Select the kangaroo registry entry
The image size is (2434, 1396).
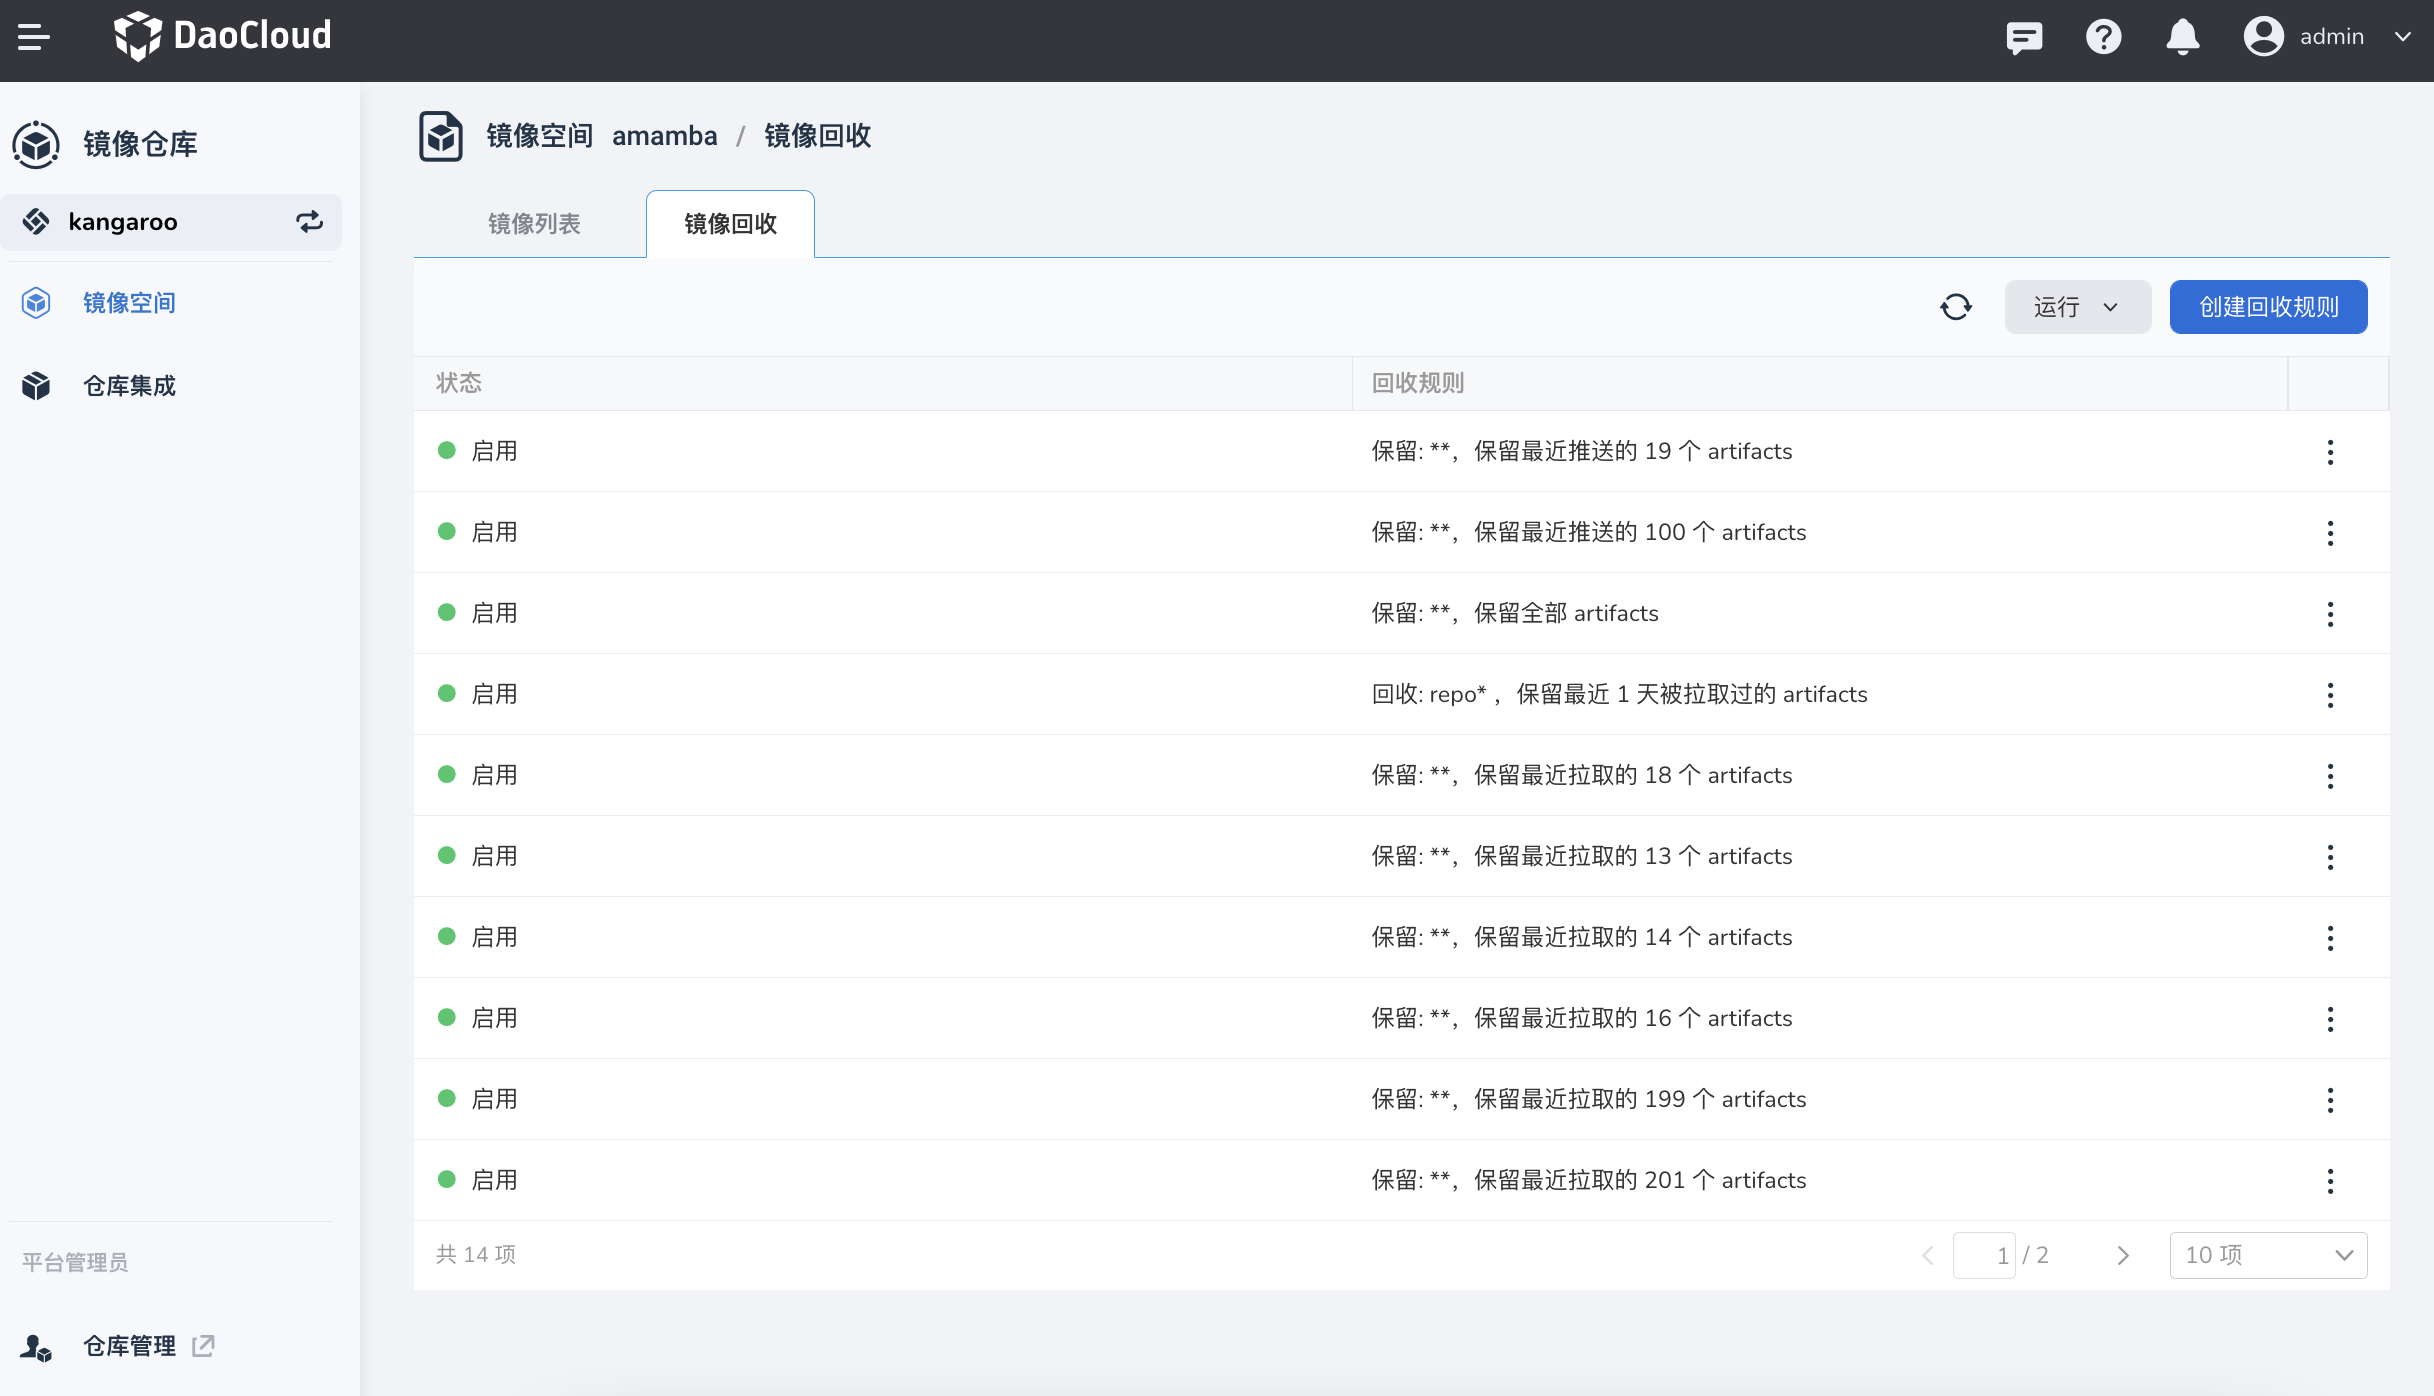point(171,222)
